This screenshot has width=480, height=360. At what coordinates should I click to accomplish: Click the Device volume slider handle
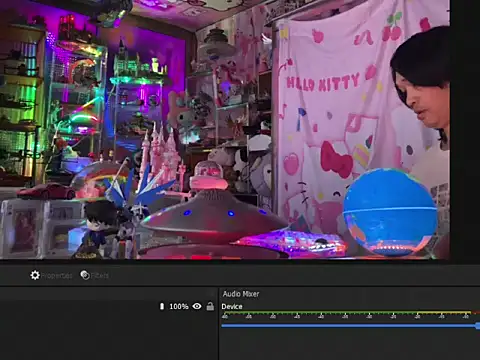click(478, 326)
